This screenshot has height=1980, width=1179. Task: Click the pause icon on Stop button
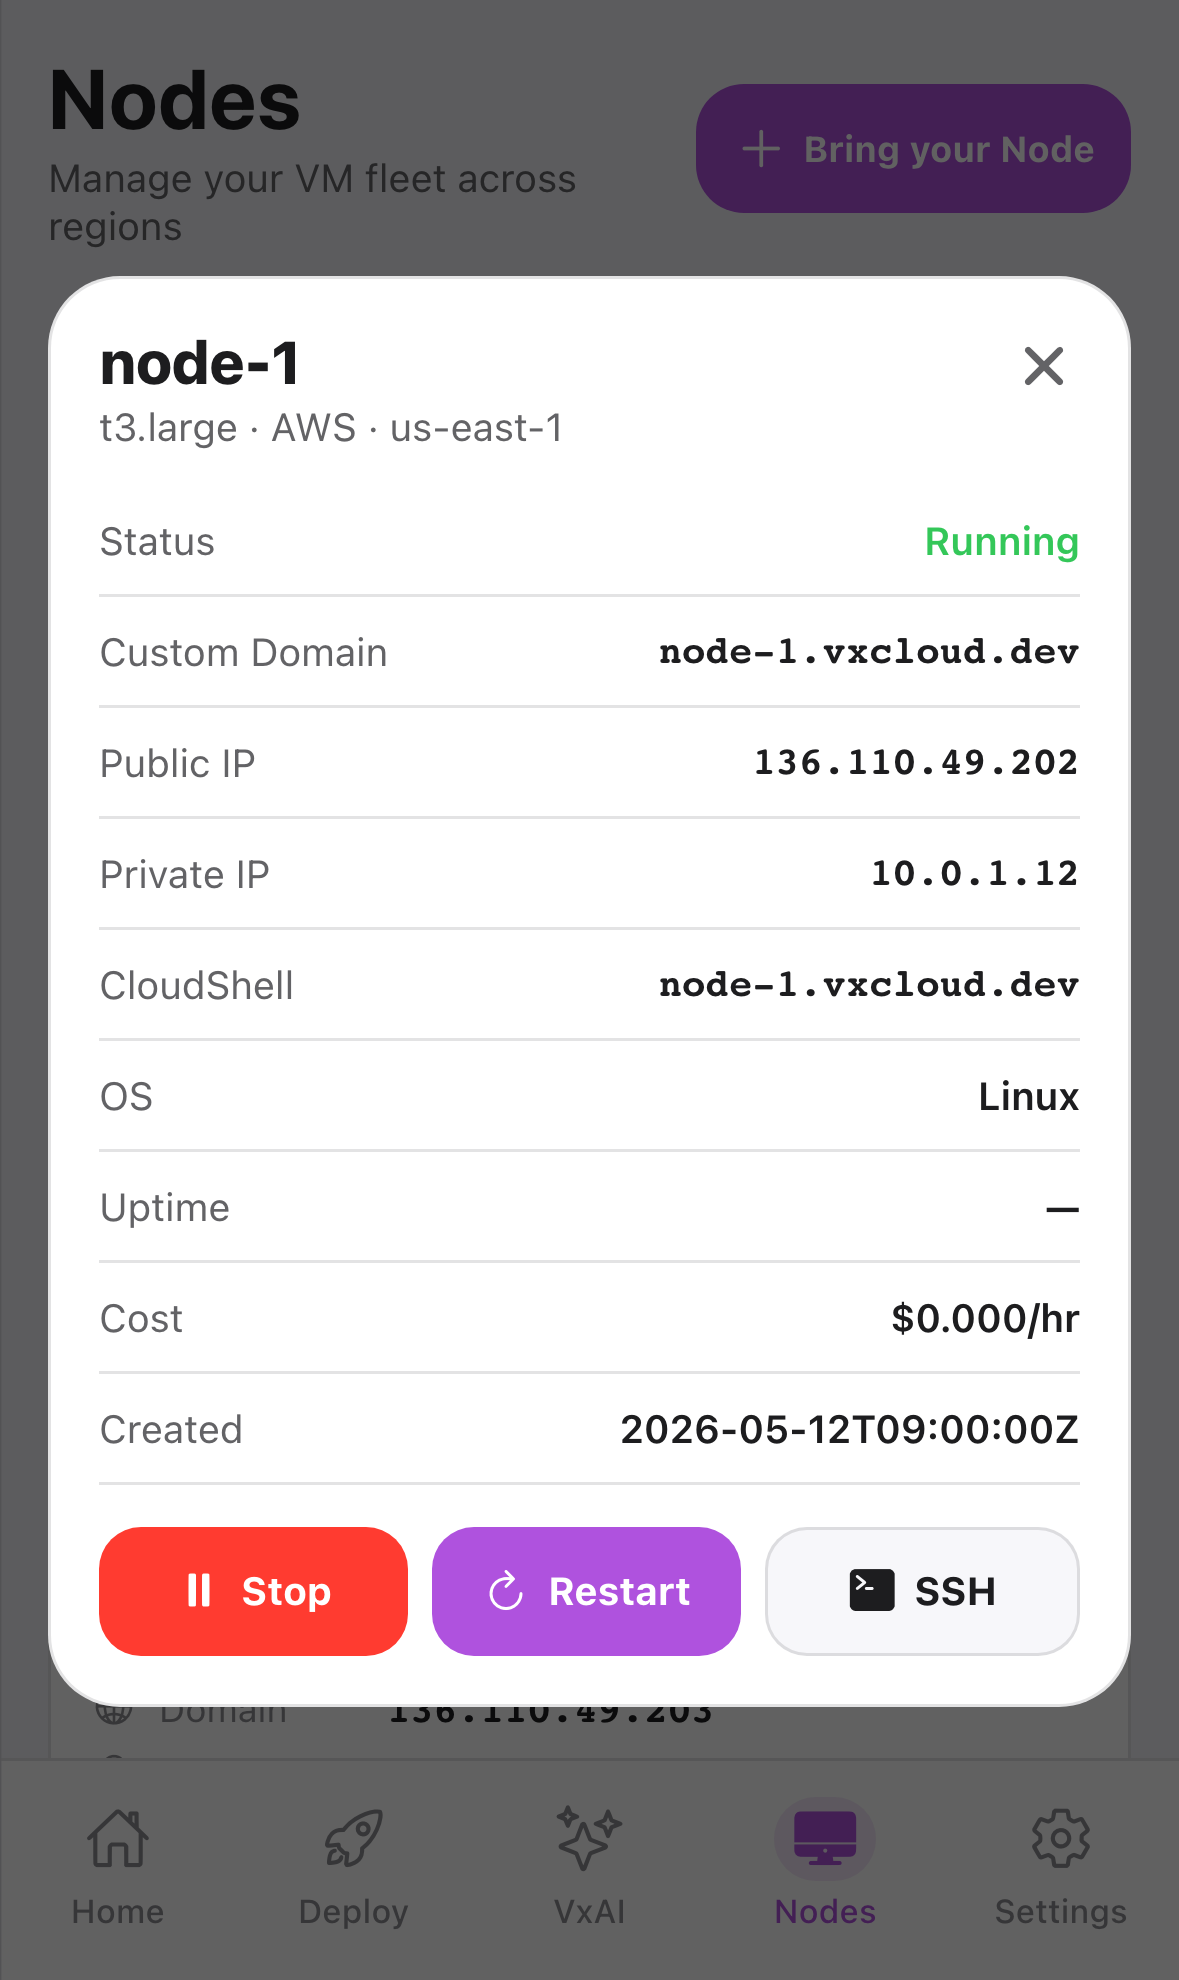(199, 1590)
